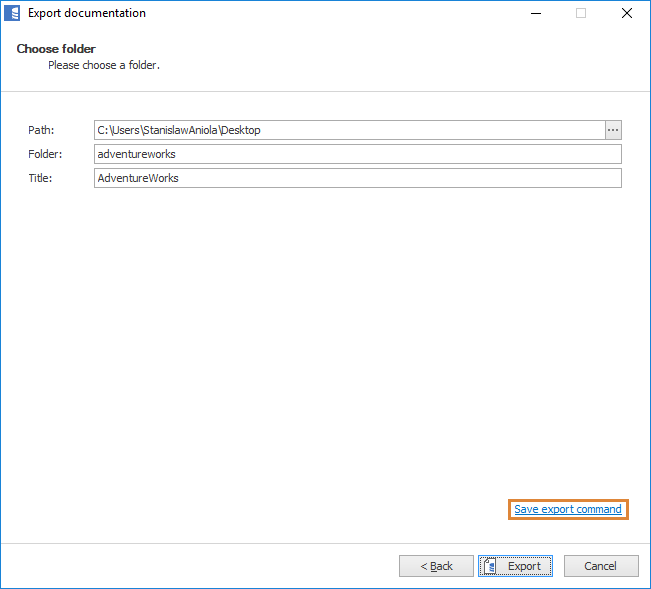Click the Folder label

coord(45,154)
